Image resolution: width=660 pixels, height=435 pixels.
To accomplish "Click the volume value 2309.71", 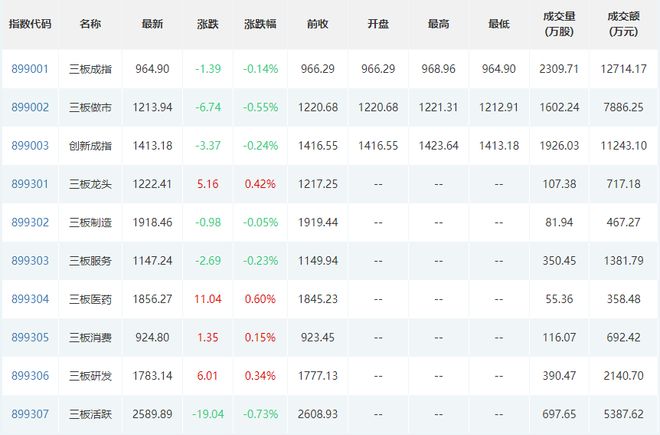I will tap(559, 69).
